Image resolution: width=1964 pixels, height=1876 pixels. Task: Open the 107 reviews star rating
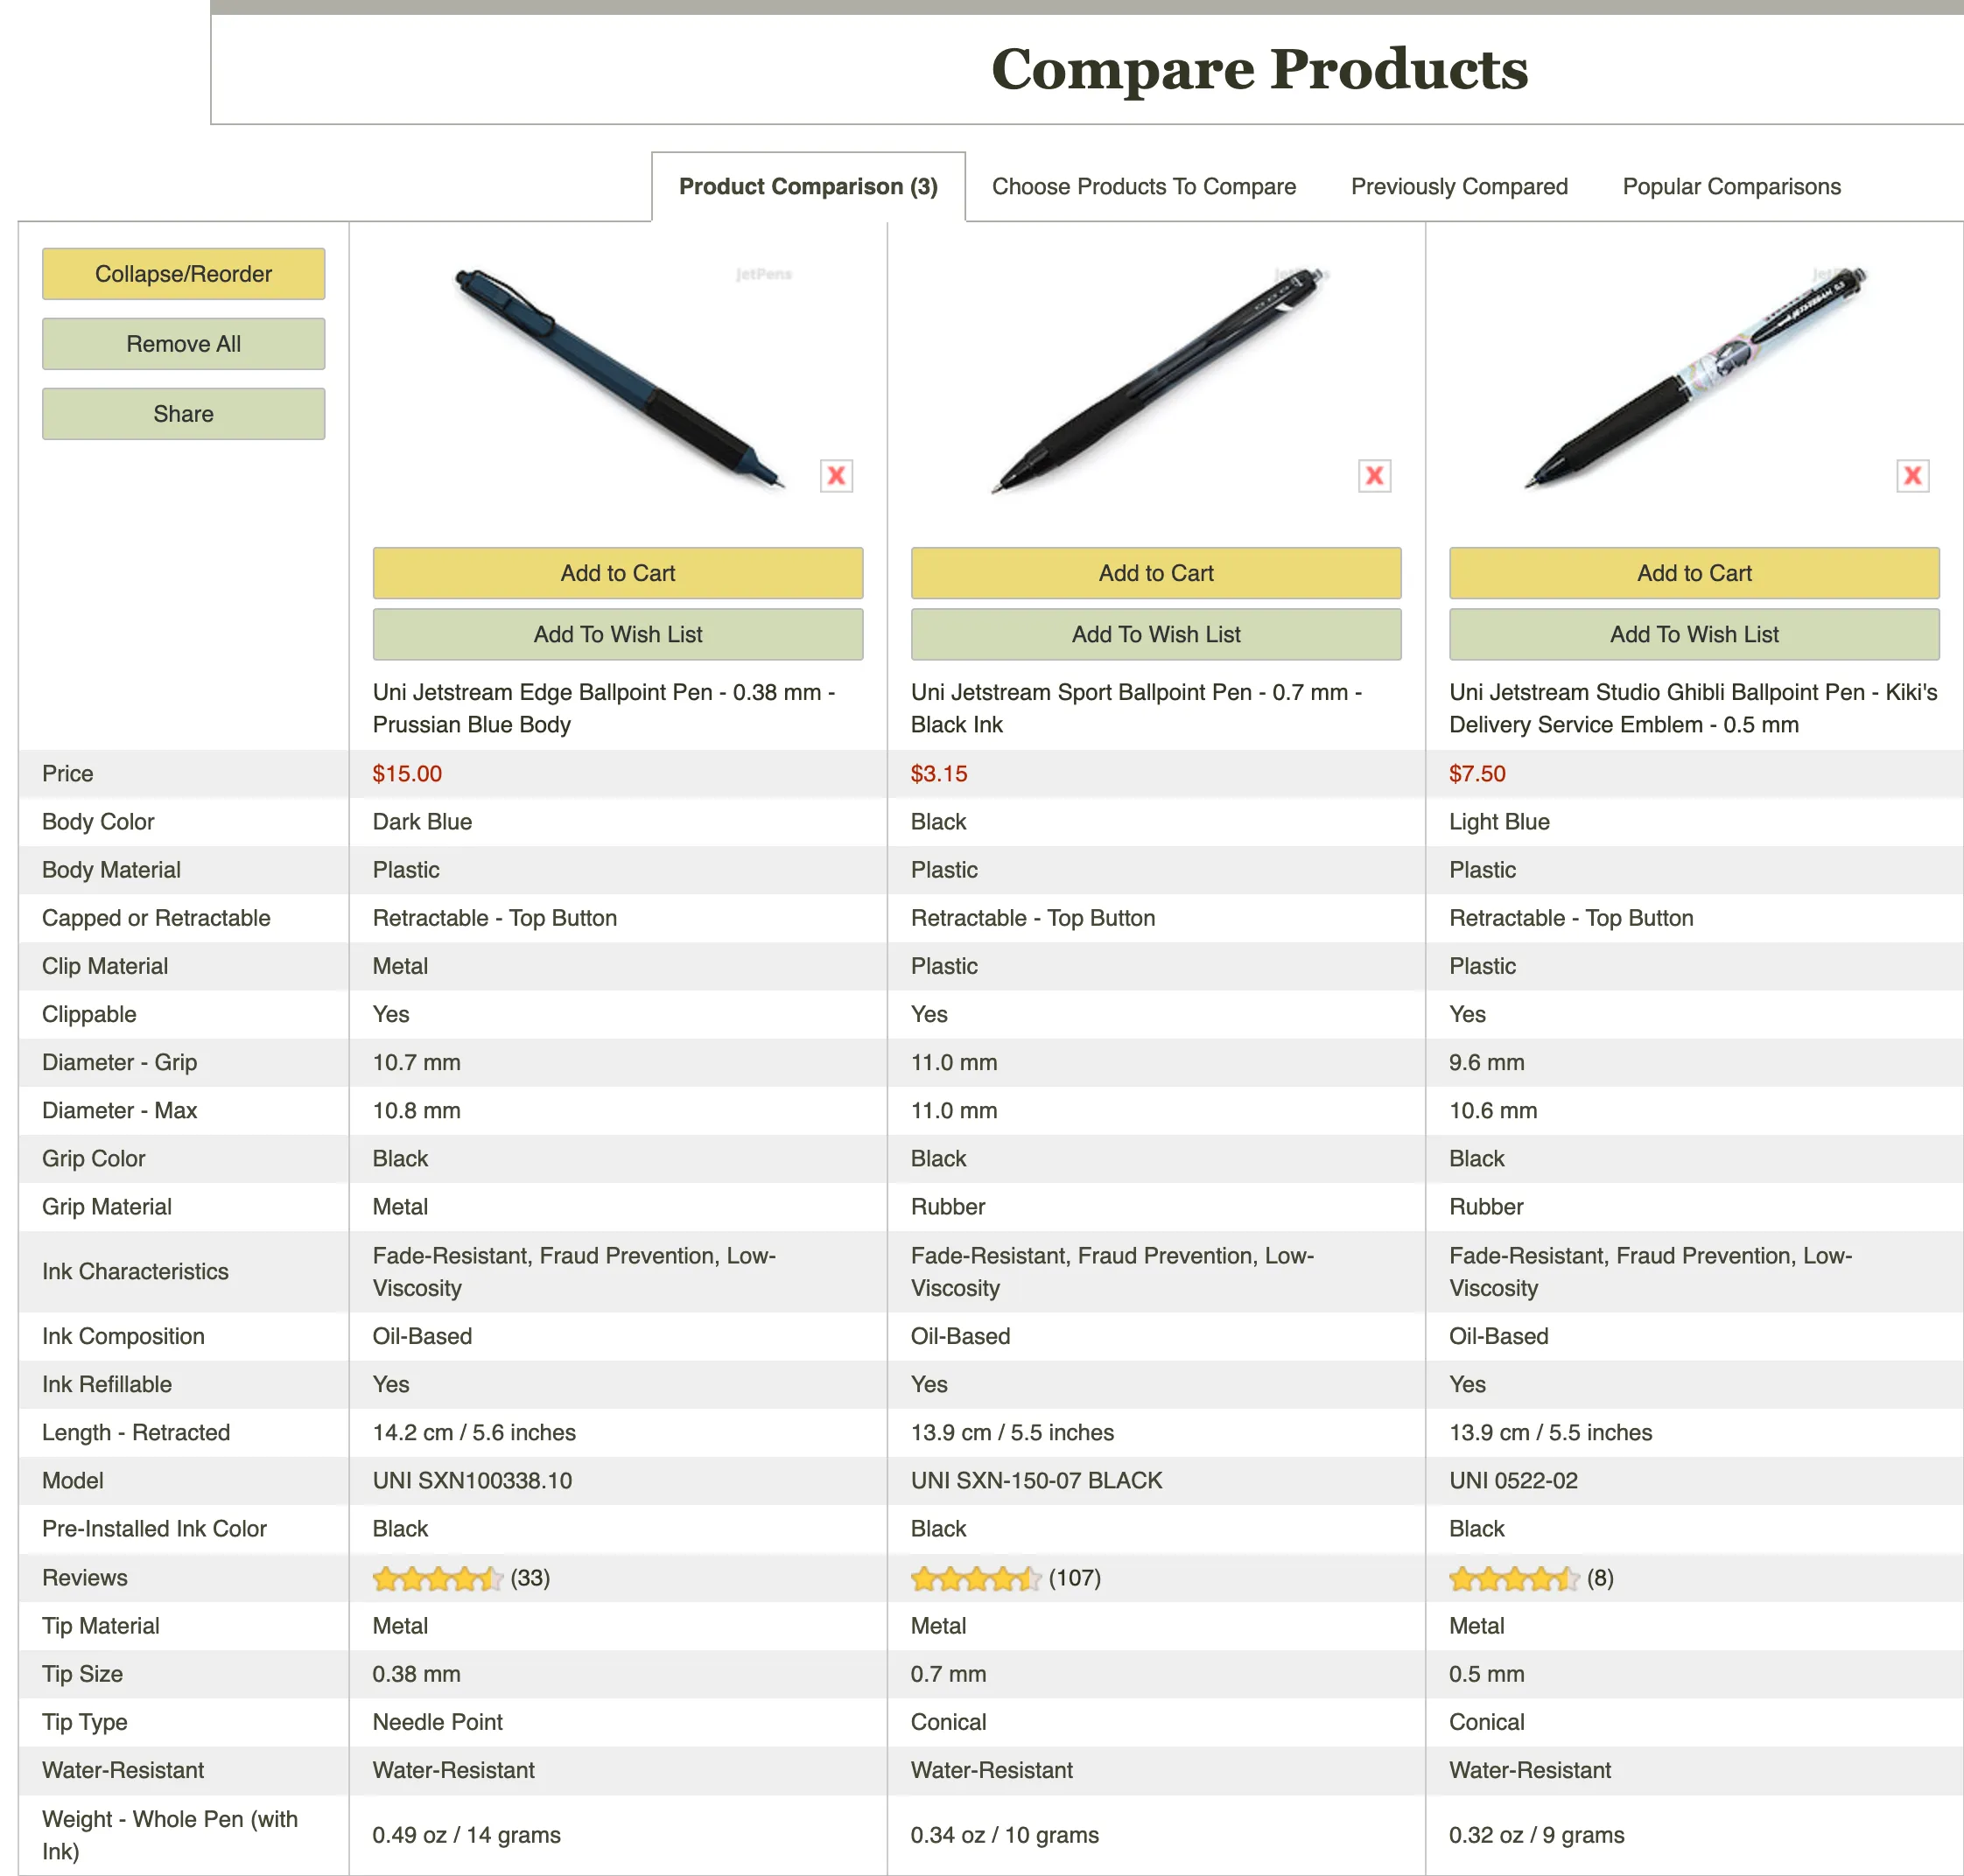point(976,1578)
